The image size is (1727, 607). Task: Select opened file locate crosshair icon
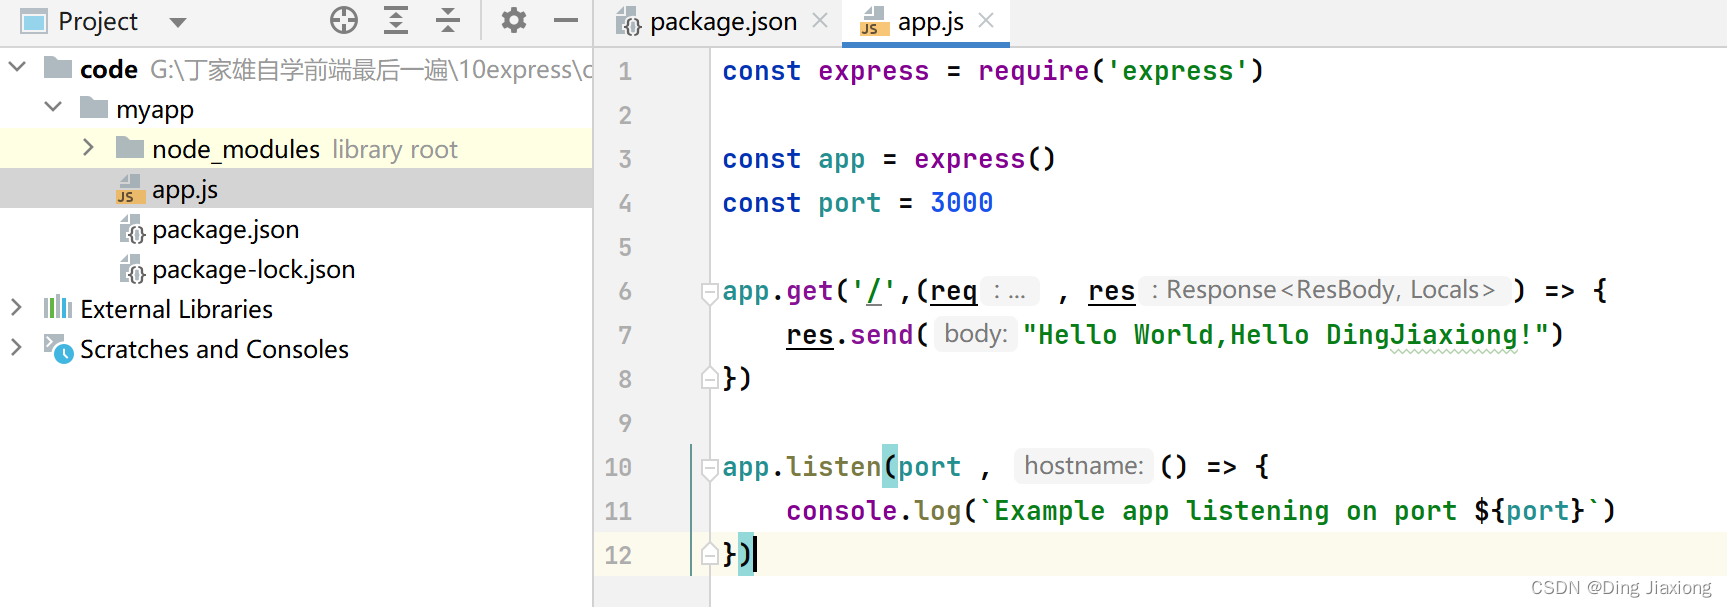click(344, 20)
